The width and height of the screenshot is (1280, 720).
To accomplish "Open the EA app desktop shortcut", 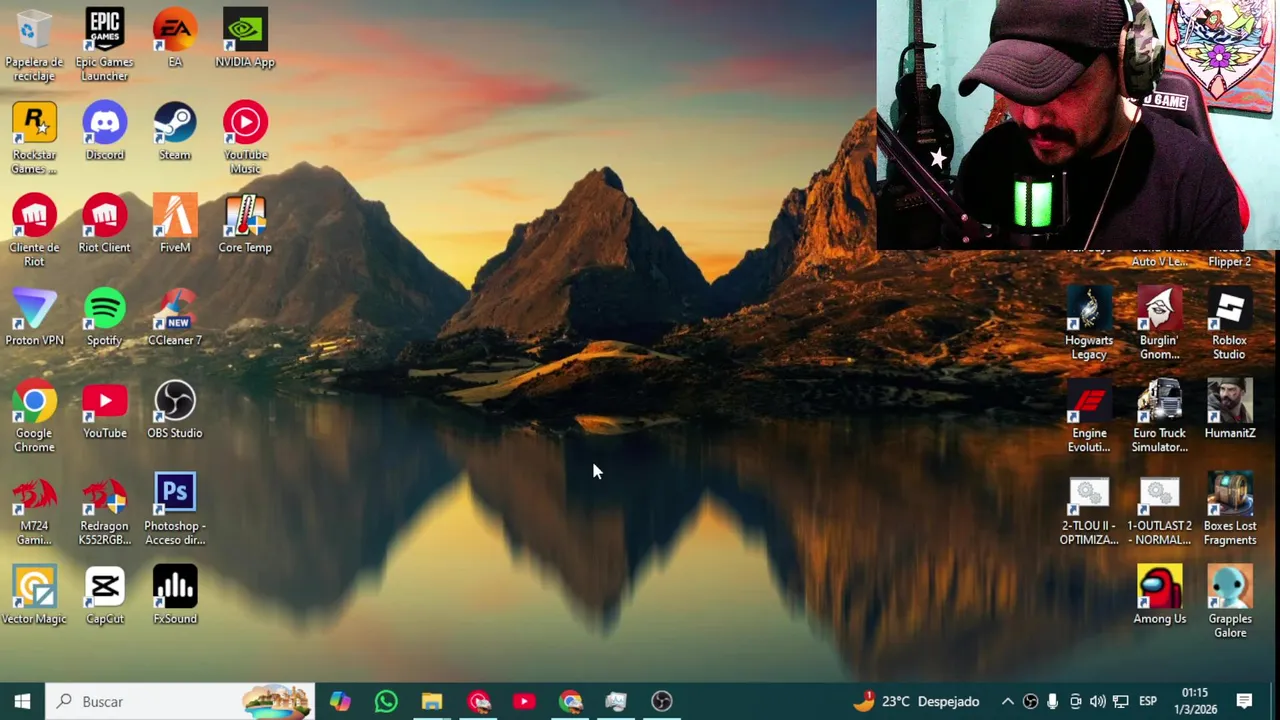I will click(x=175, y=39).
